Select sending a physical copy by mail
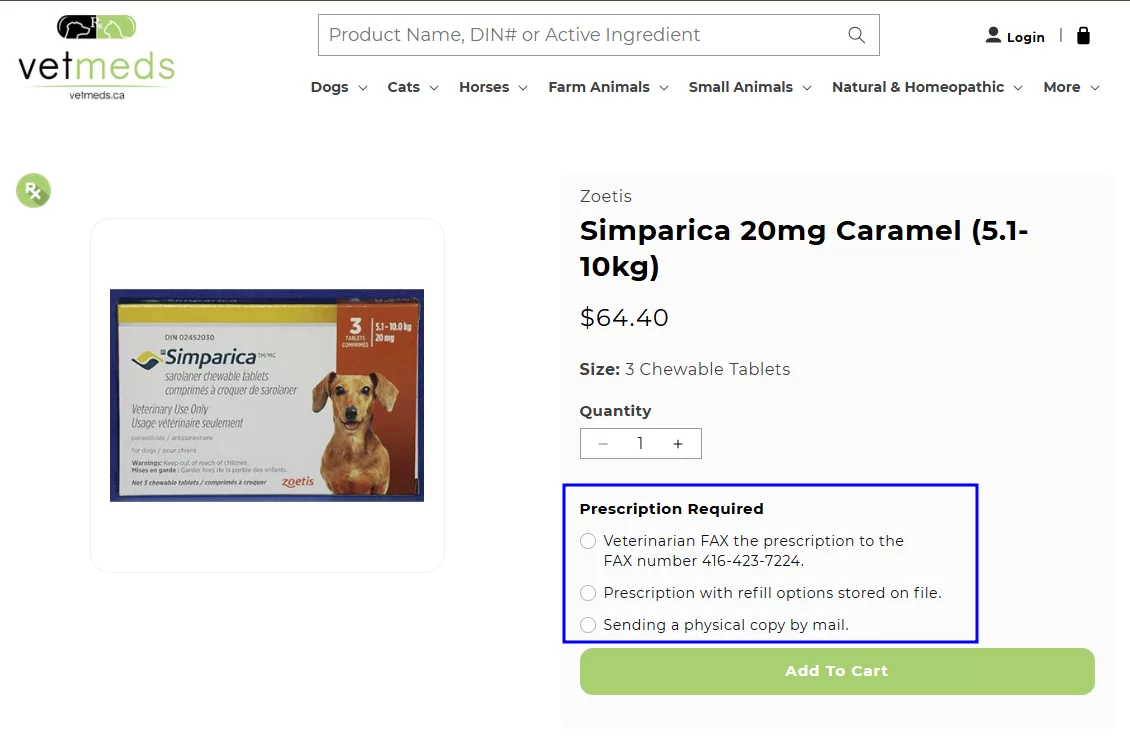The image size is (1130, 749). click(588, 624)
